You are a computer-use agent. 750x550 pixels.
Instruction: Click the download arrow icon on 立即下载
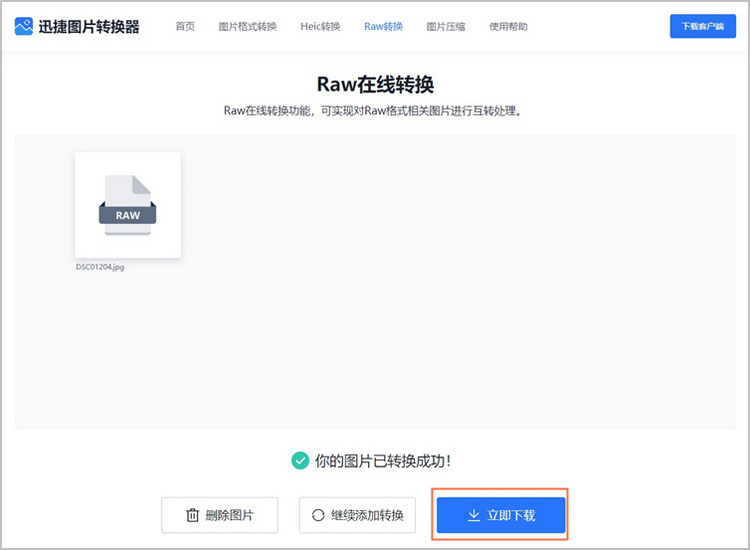coord(474,516)
